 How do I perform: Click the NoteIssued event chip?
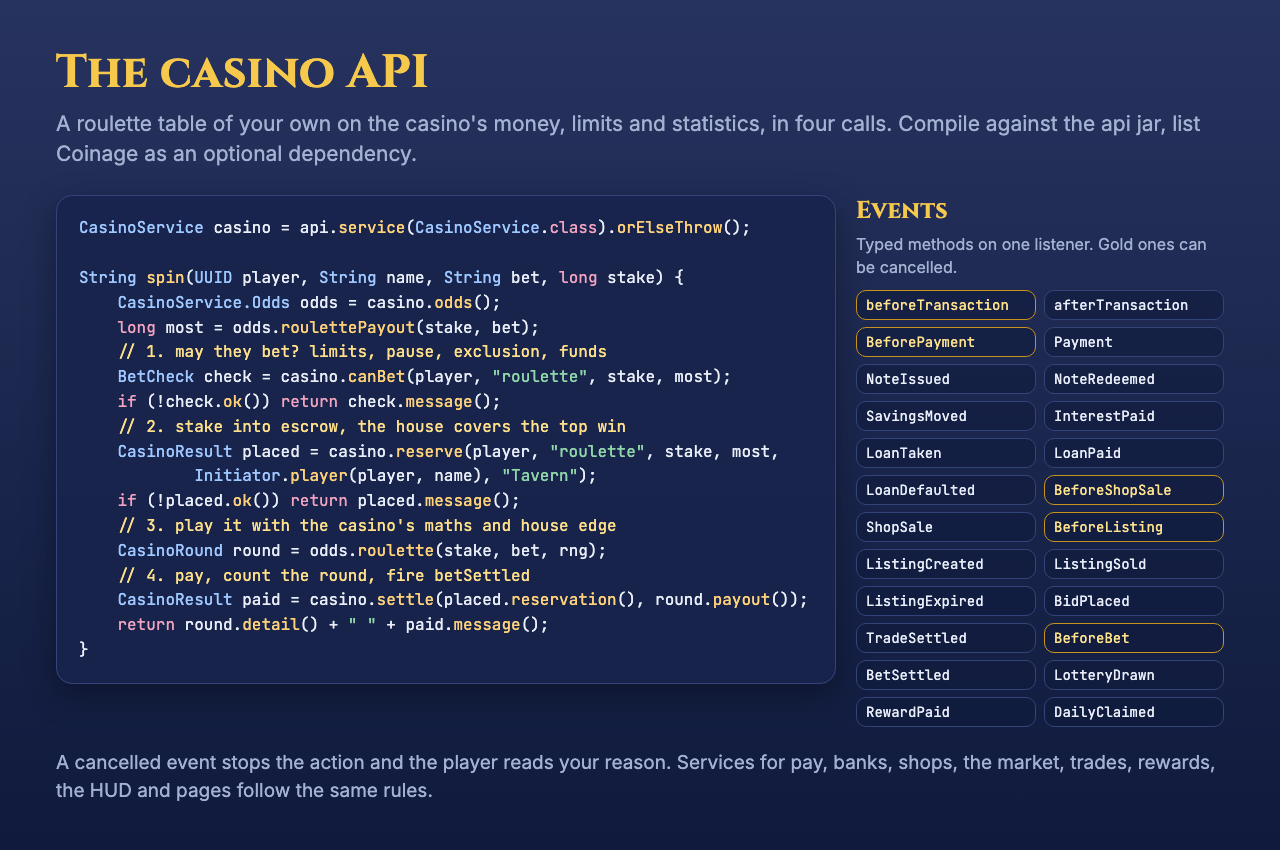click(x=946, y=379)
